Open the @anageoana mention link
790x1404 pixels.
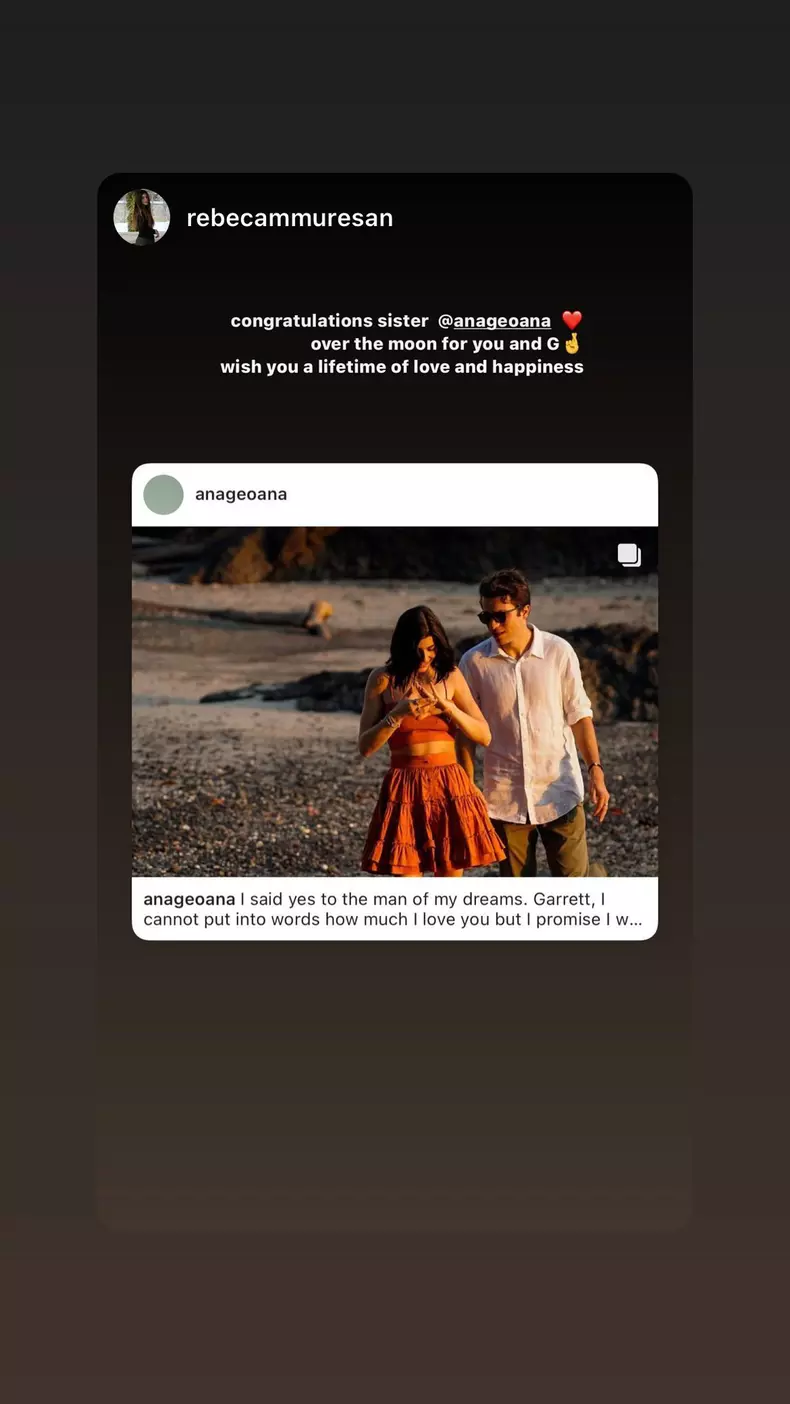pos(494,321)
